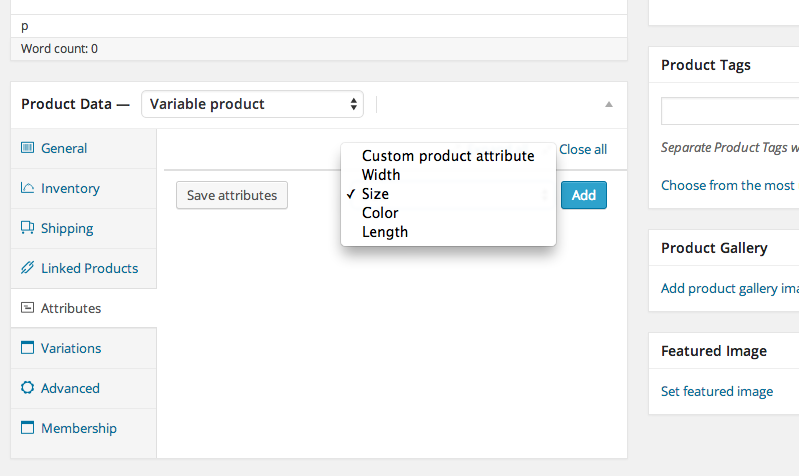This screenshot has width=799, height=476.
Task: Click the Shipping truck icon
Action: 27,227
